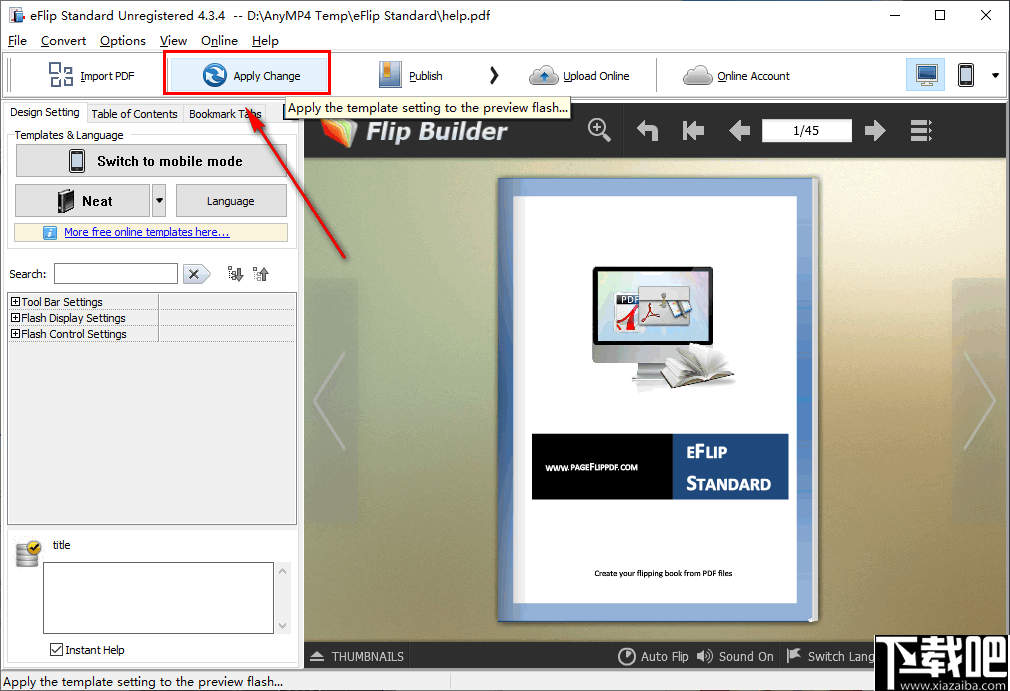Click the Flip Builder logo

click(x=415, y=131)
